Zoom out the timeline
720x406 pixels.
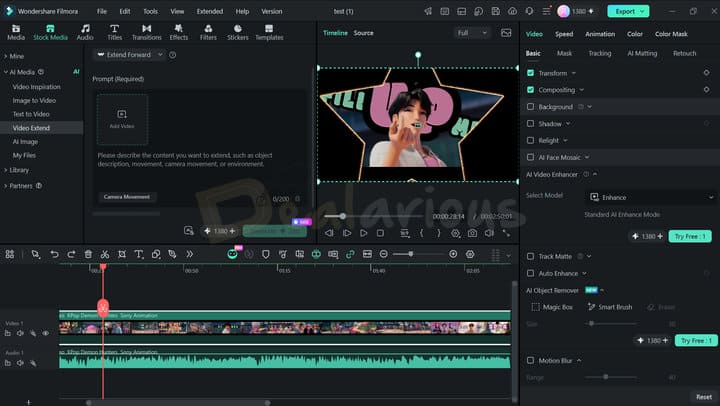pyautogui.click(x=383, y=254)
